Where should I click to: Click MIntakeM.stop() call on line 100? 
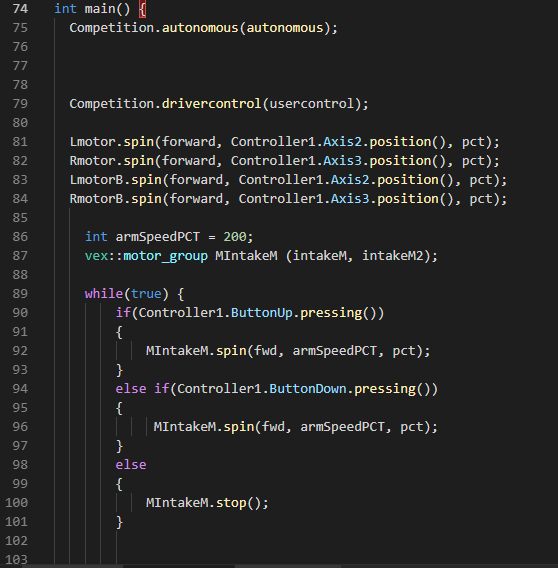point(207,503)
